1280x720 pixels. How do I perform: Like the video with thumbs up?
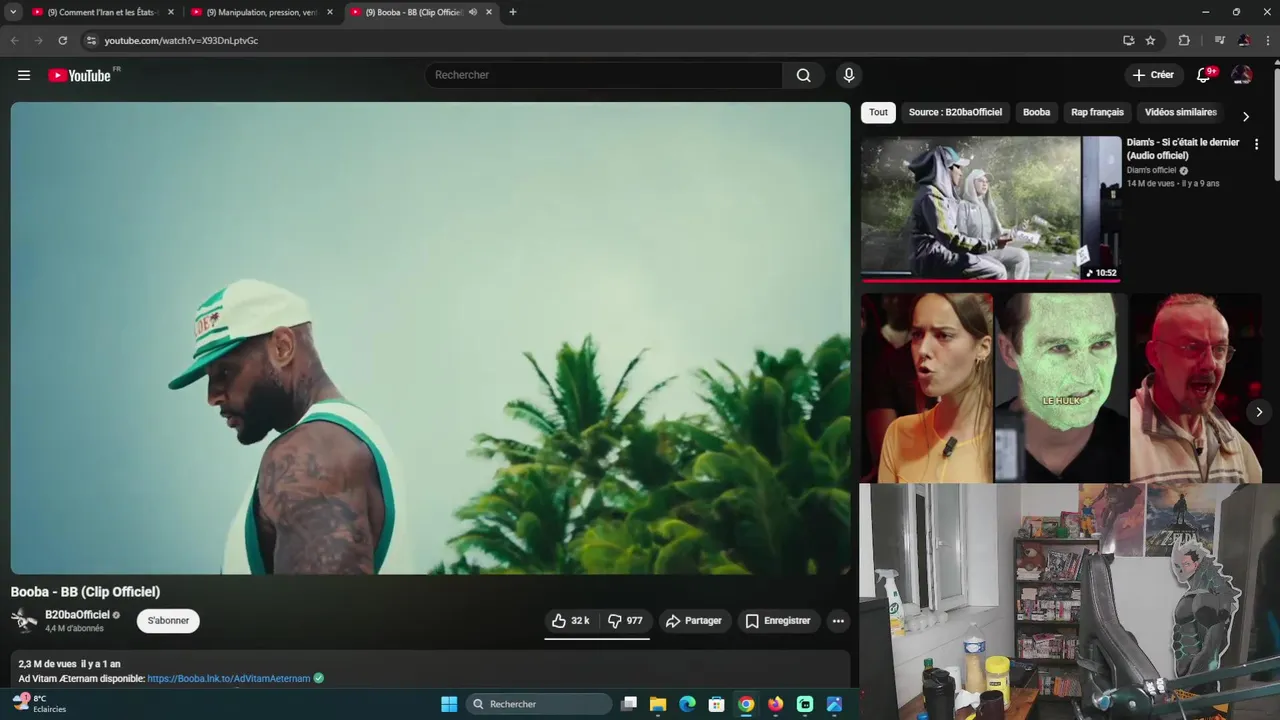pyautogui.click(x=572, y=621)
